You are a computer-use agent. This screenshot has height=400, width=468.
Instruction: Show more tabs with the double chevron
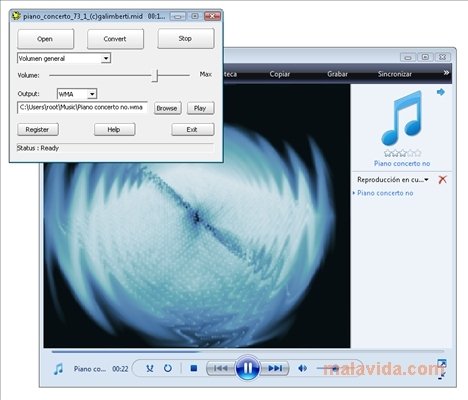[x=446, y=73]
